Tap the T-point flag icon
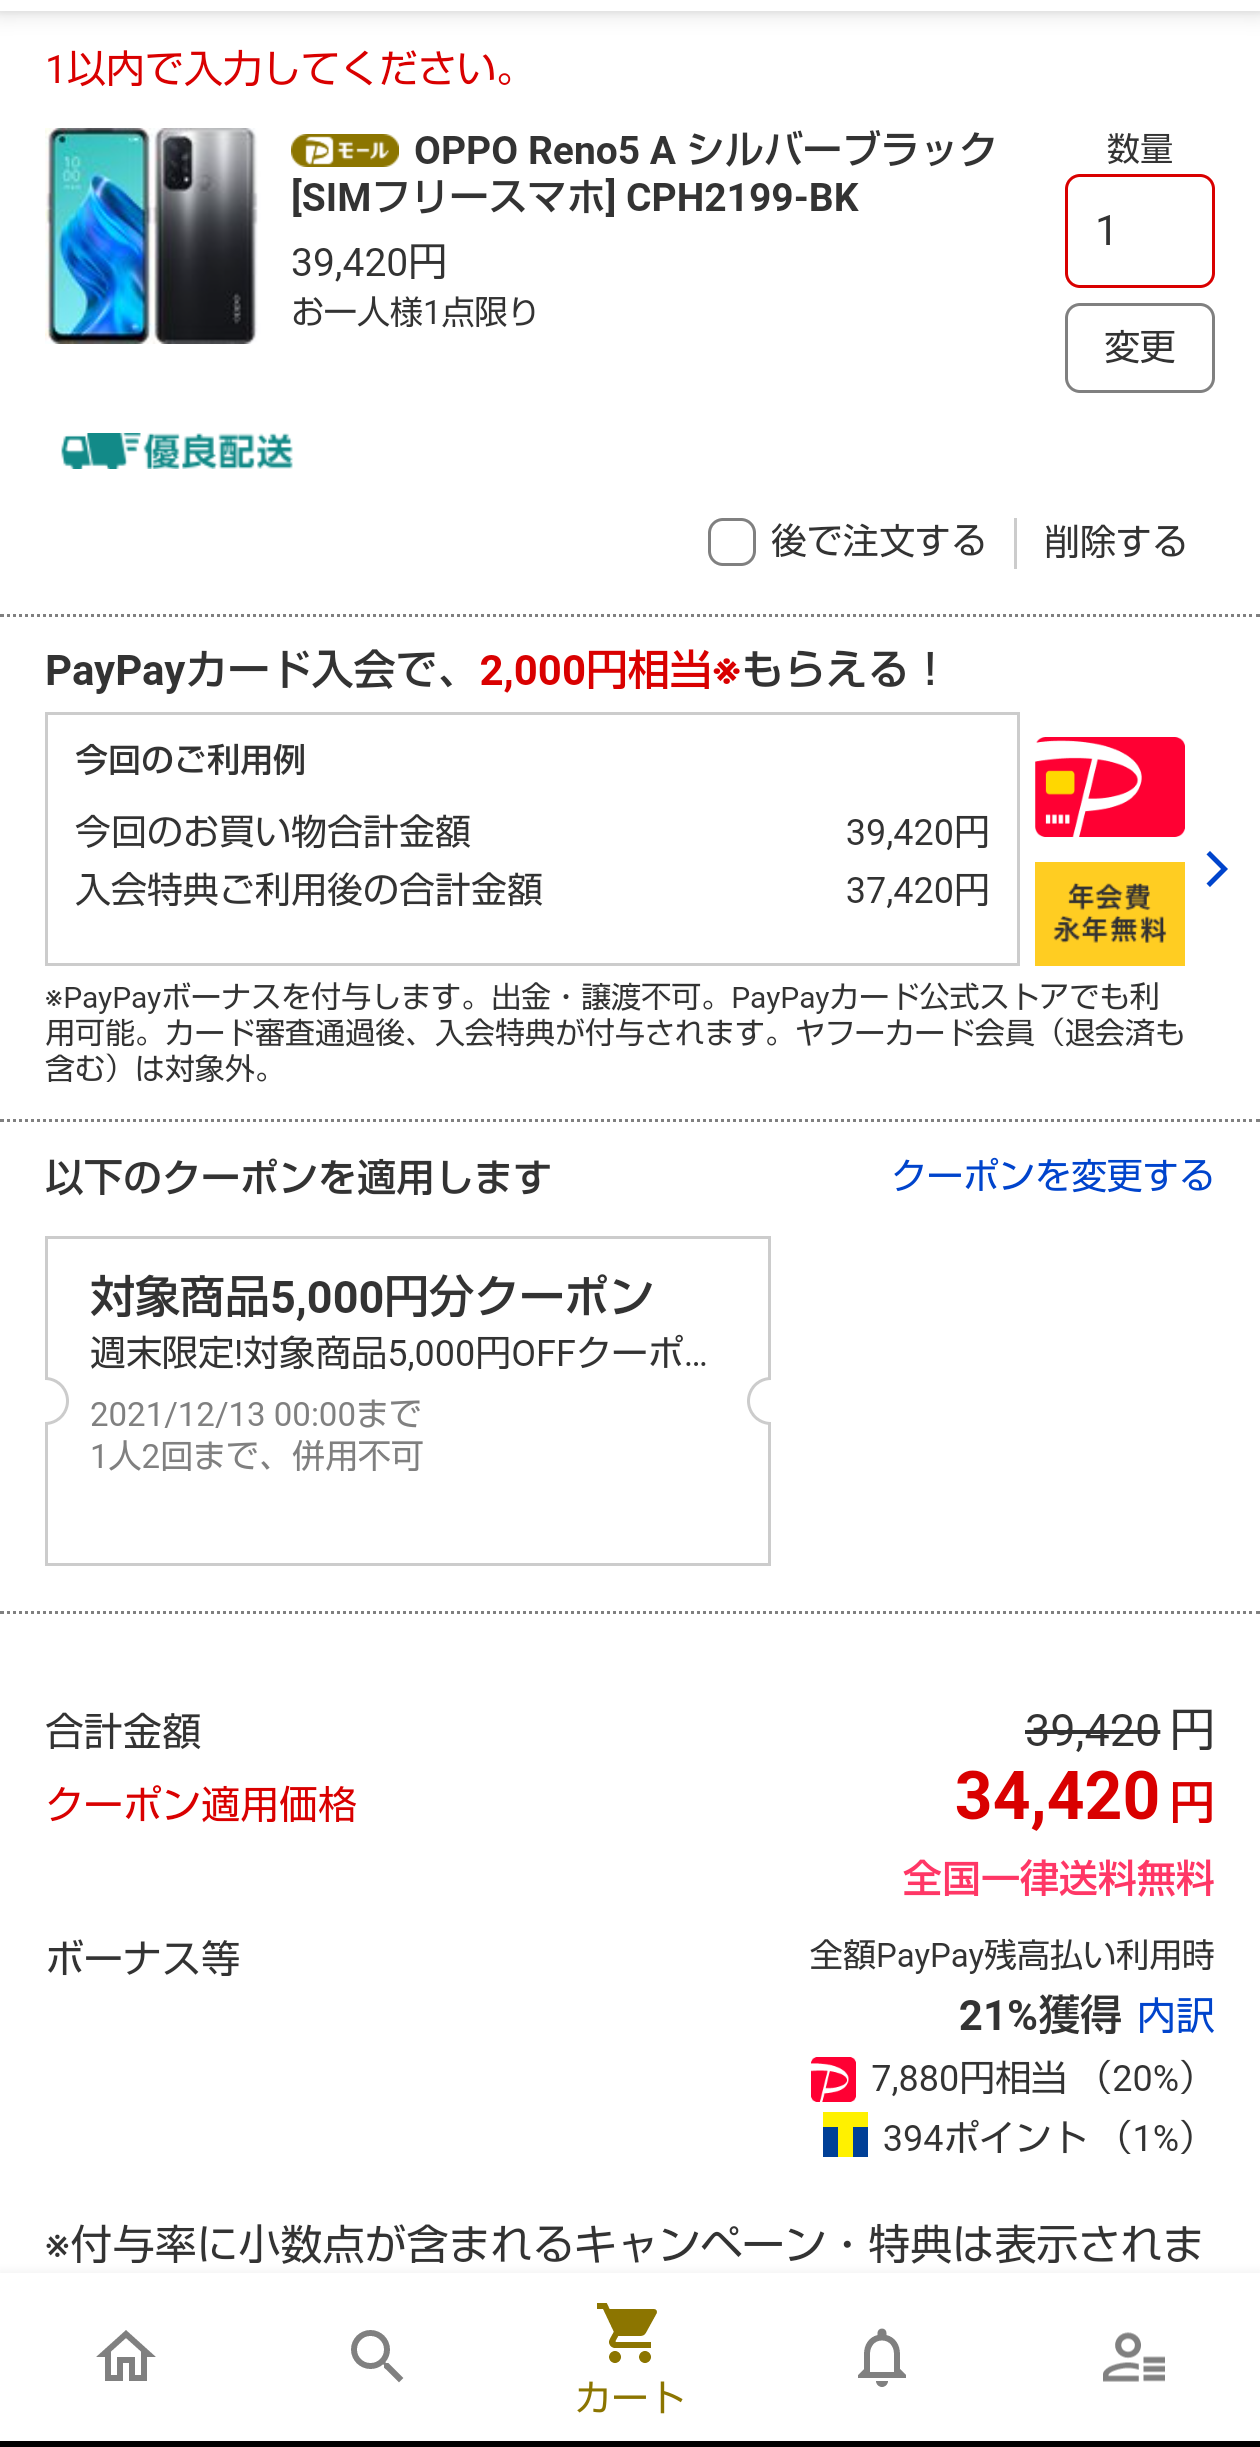1260x2447 pixels. [845, 2135]
